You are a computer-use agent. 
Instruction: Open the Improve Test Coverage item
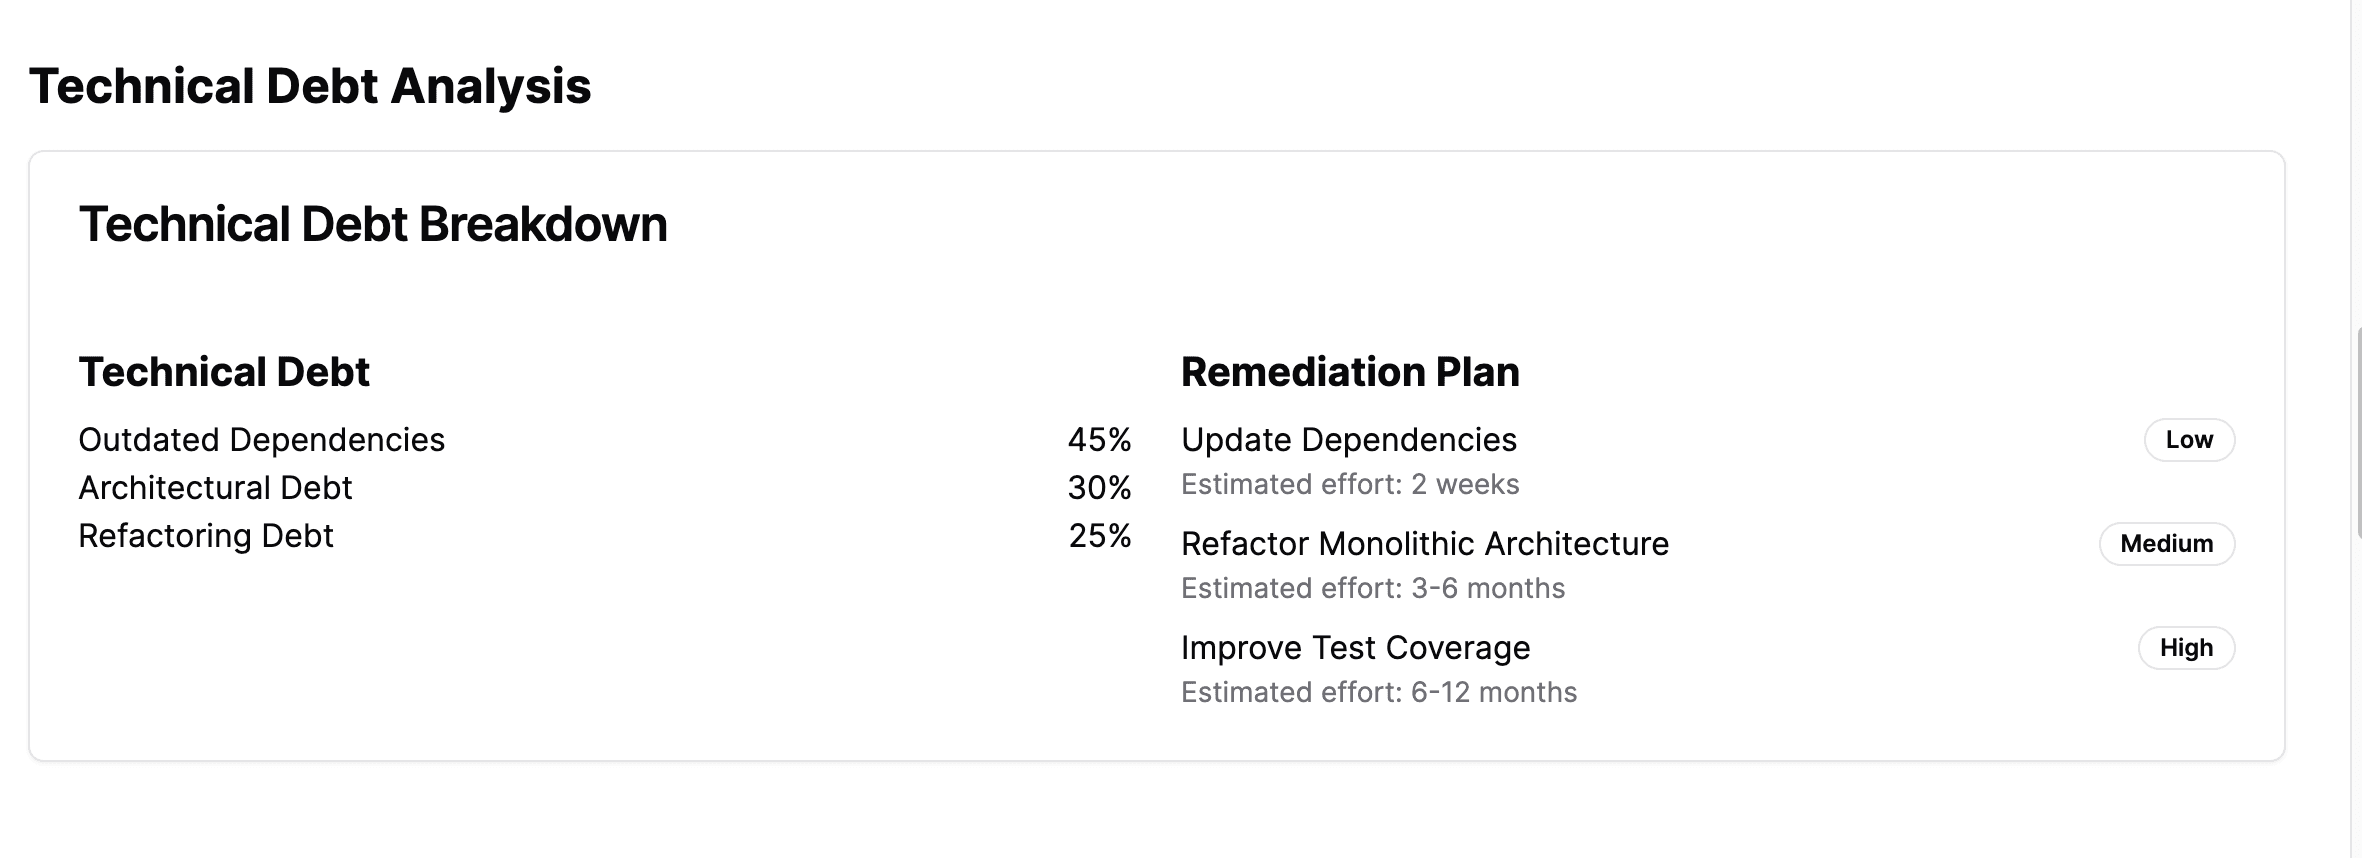(1355, 648)
